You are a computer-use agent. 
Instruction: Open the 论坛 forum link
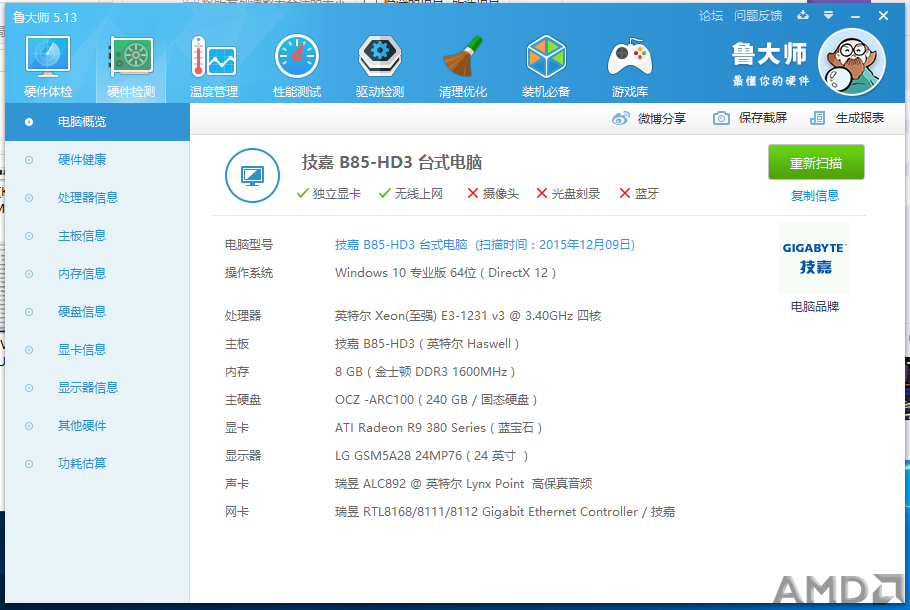pos(711,16)
